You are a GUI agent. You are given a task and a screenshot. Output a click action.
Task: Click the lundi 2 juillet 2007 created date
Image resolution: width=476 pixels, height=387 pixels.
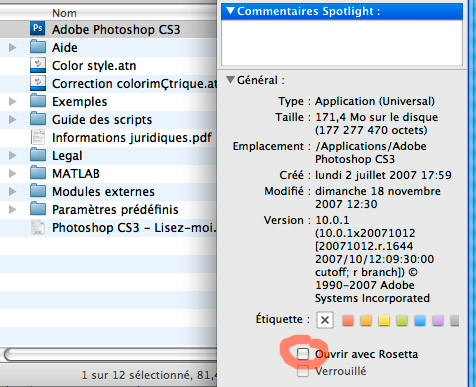(383, 175)
